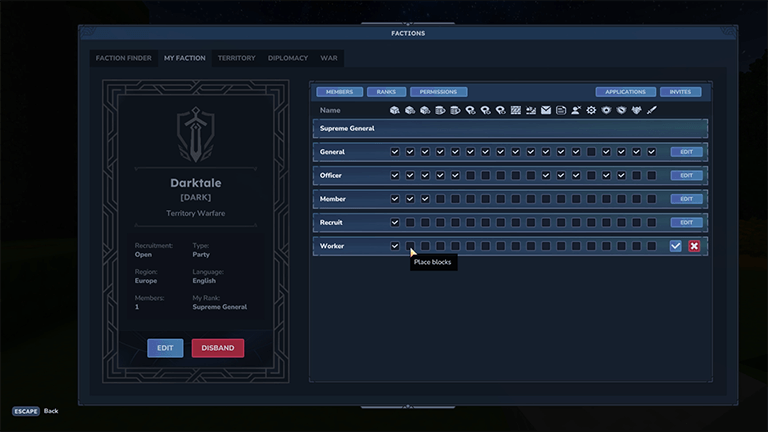Click the Region value Europe
The height and width of the screenshot is (432, 768).
click(146, 281)
